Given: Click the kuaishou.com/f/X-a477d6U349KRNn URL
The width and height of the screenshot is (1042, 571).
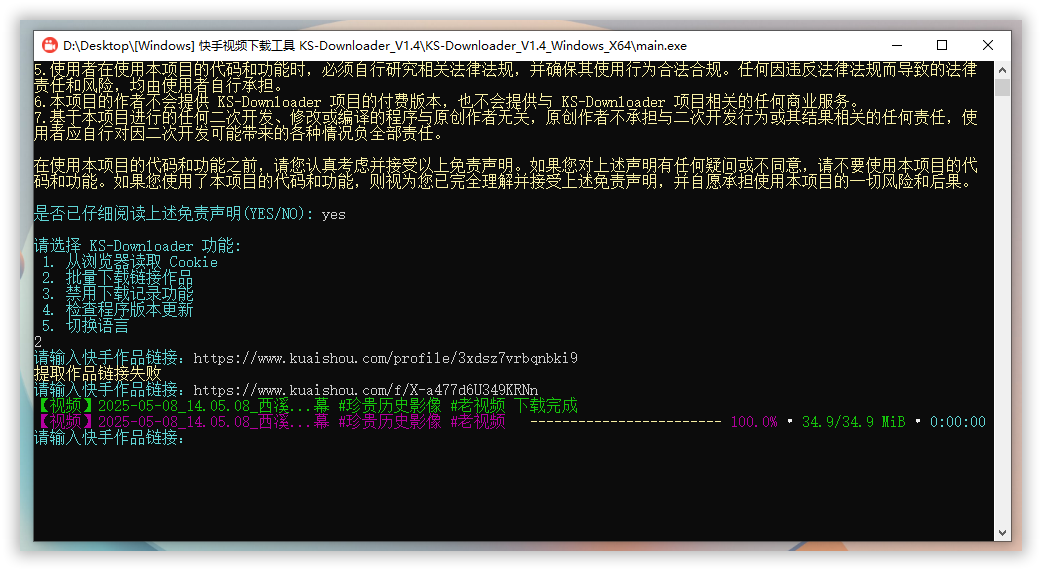Looking at the screenshot, I should tap(365, 390).
